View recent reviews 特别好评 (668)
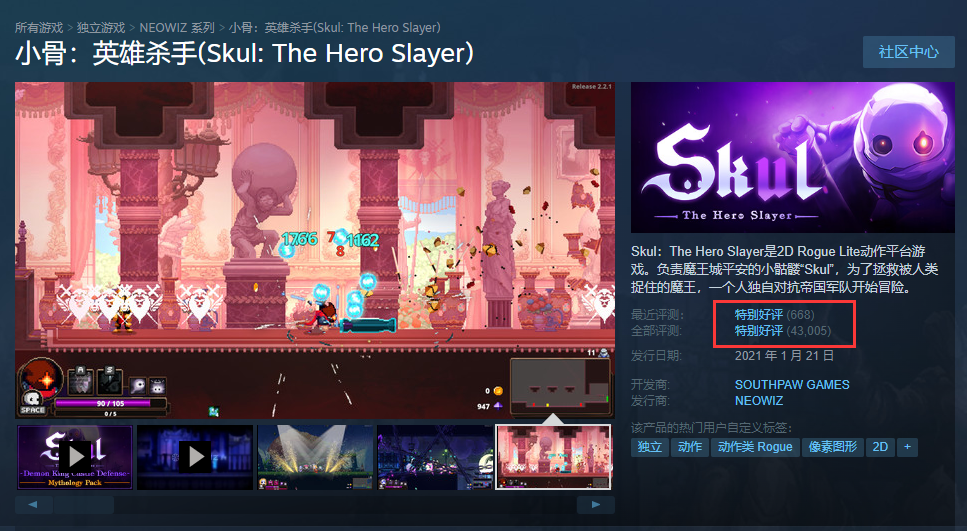This screenshot has height=531, width=967. click(x=774, y=315)
